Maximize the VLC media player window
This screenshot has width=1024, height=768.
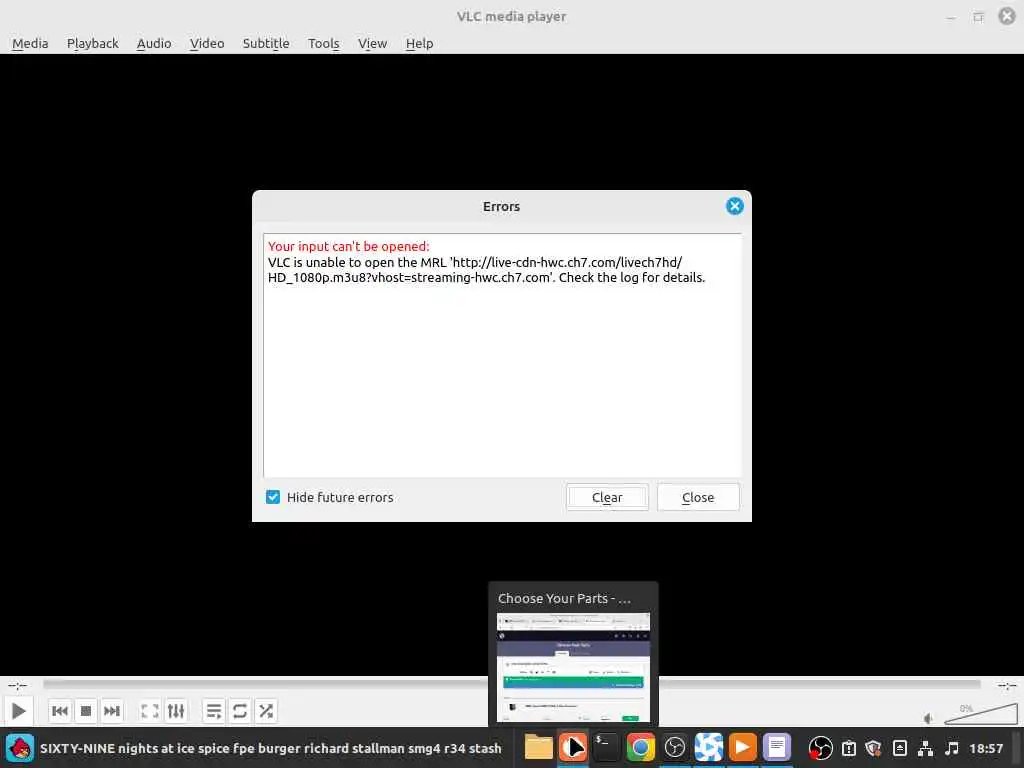pos(978,16)
